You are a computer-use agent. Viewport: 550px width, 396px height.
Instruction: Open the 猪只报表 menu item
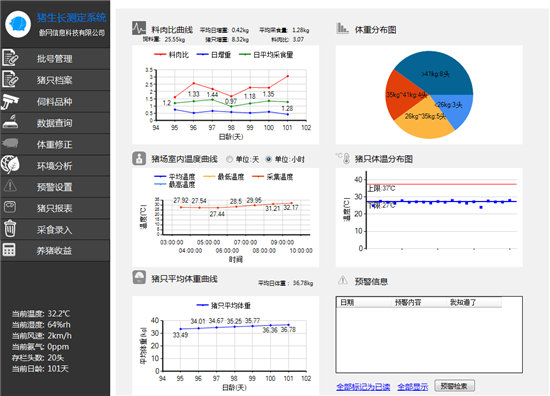[x=55, y=208]
